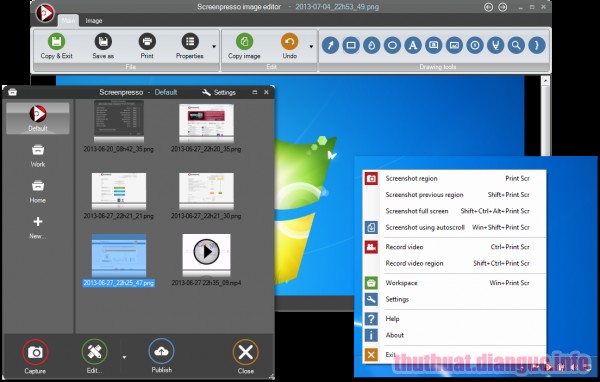Screen dimensions: 600x382
Task: Open About from the tray menu
Action: pos(454,335)
